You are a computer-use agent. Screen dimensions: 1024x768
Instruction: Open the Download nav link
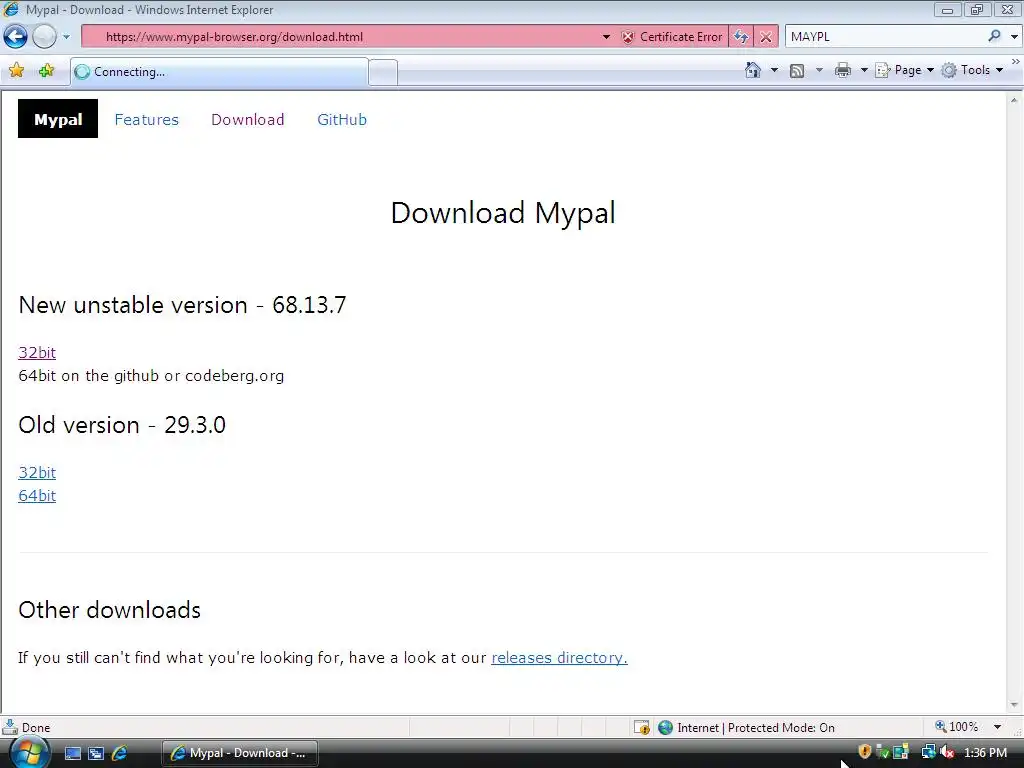(x=248, y=120)
